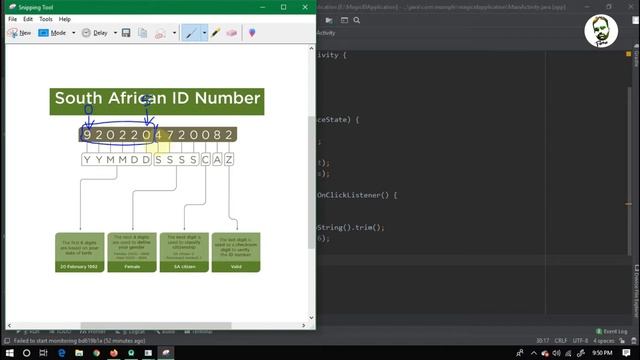Switch to Android Studio on the taskbar
Viewport: 640px width, 360px height.
[131, 353]
